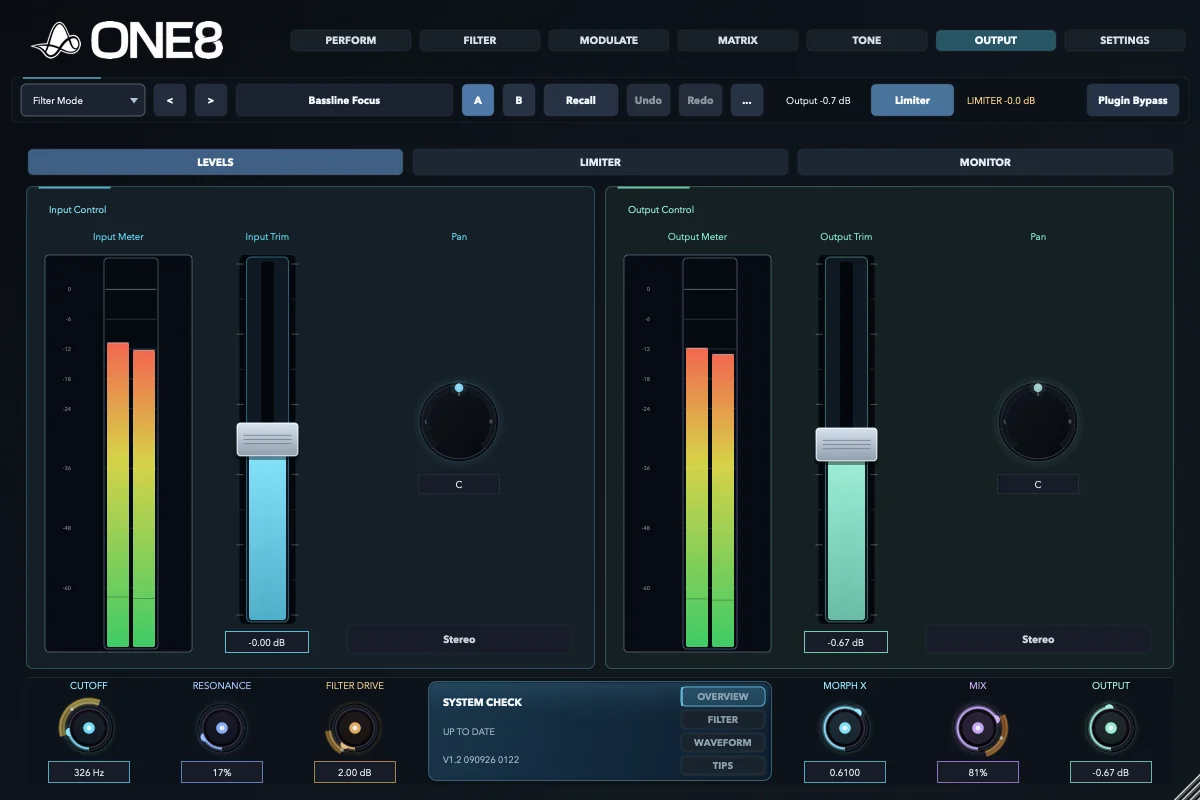Viewport: 1200px width, 800px height.
Task: Click the bottom Output knob
Action: 1110,729
